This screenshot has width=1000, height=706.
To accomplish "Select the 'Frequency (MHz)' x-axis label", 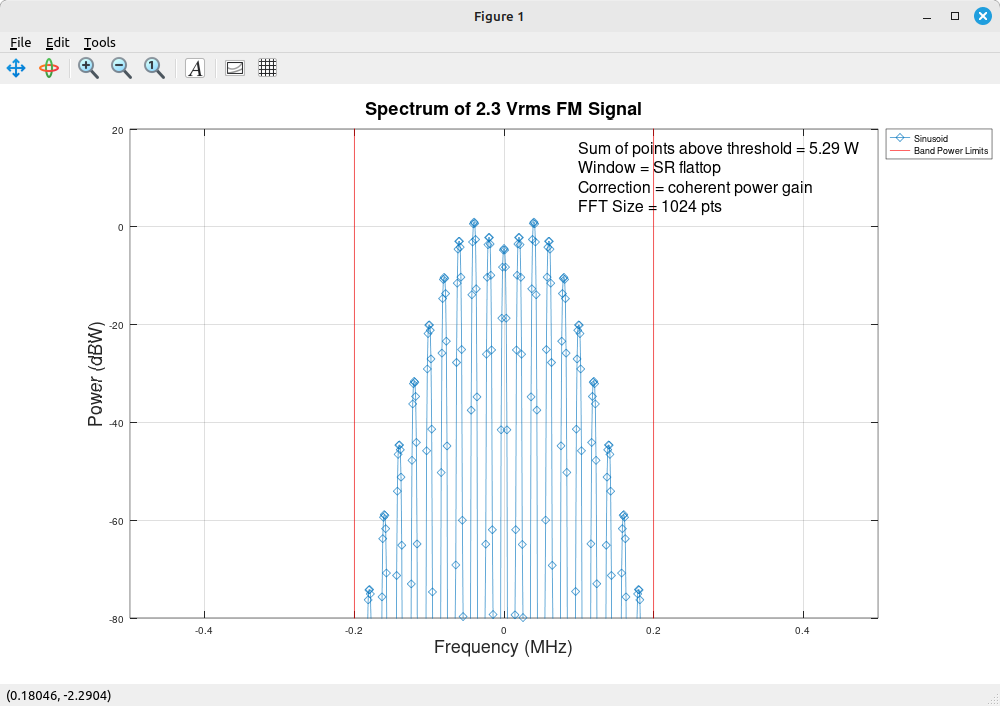I will [503, 647].
